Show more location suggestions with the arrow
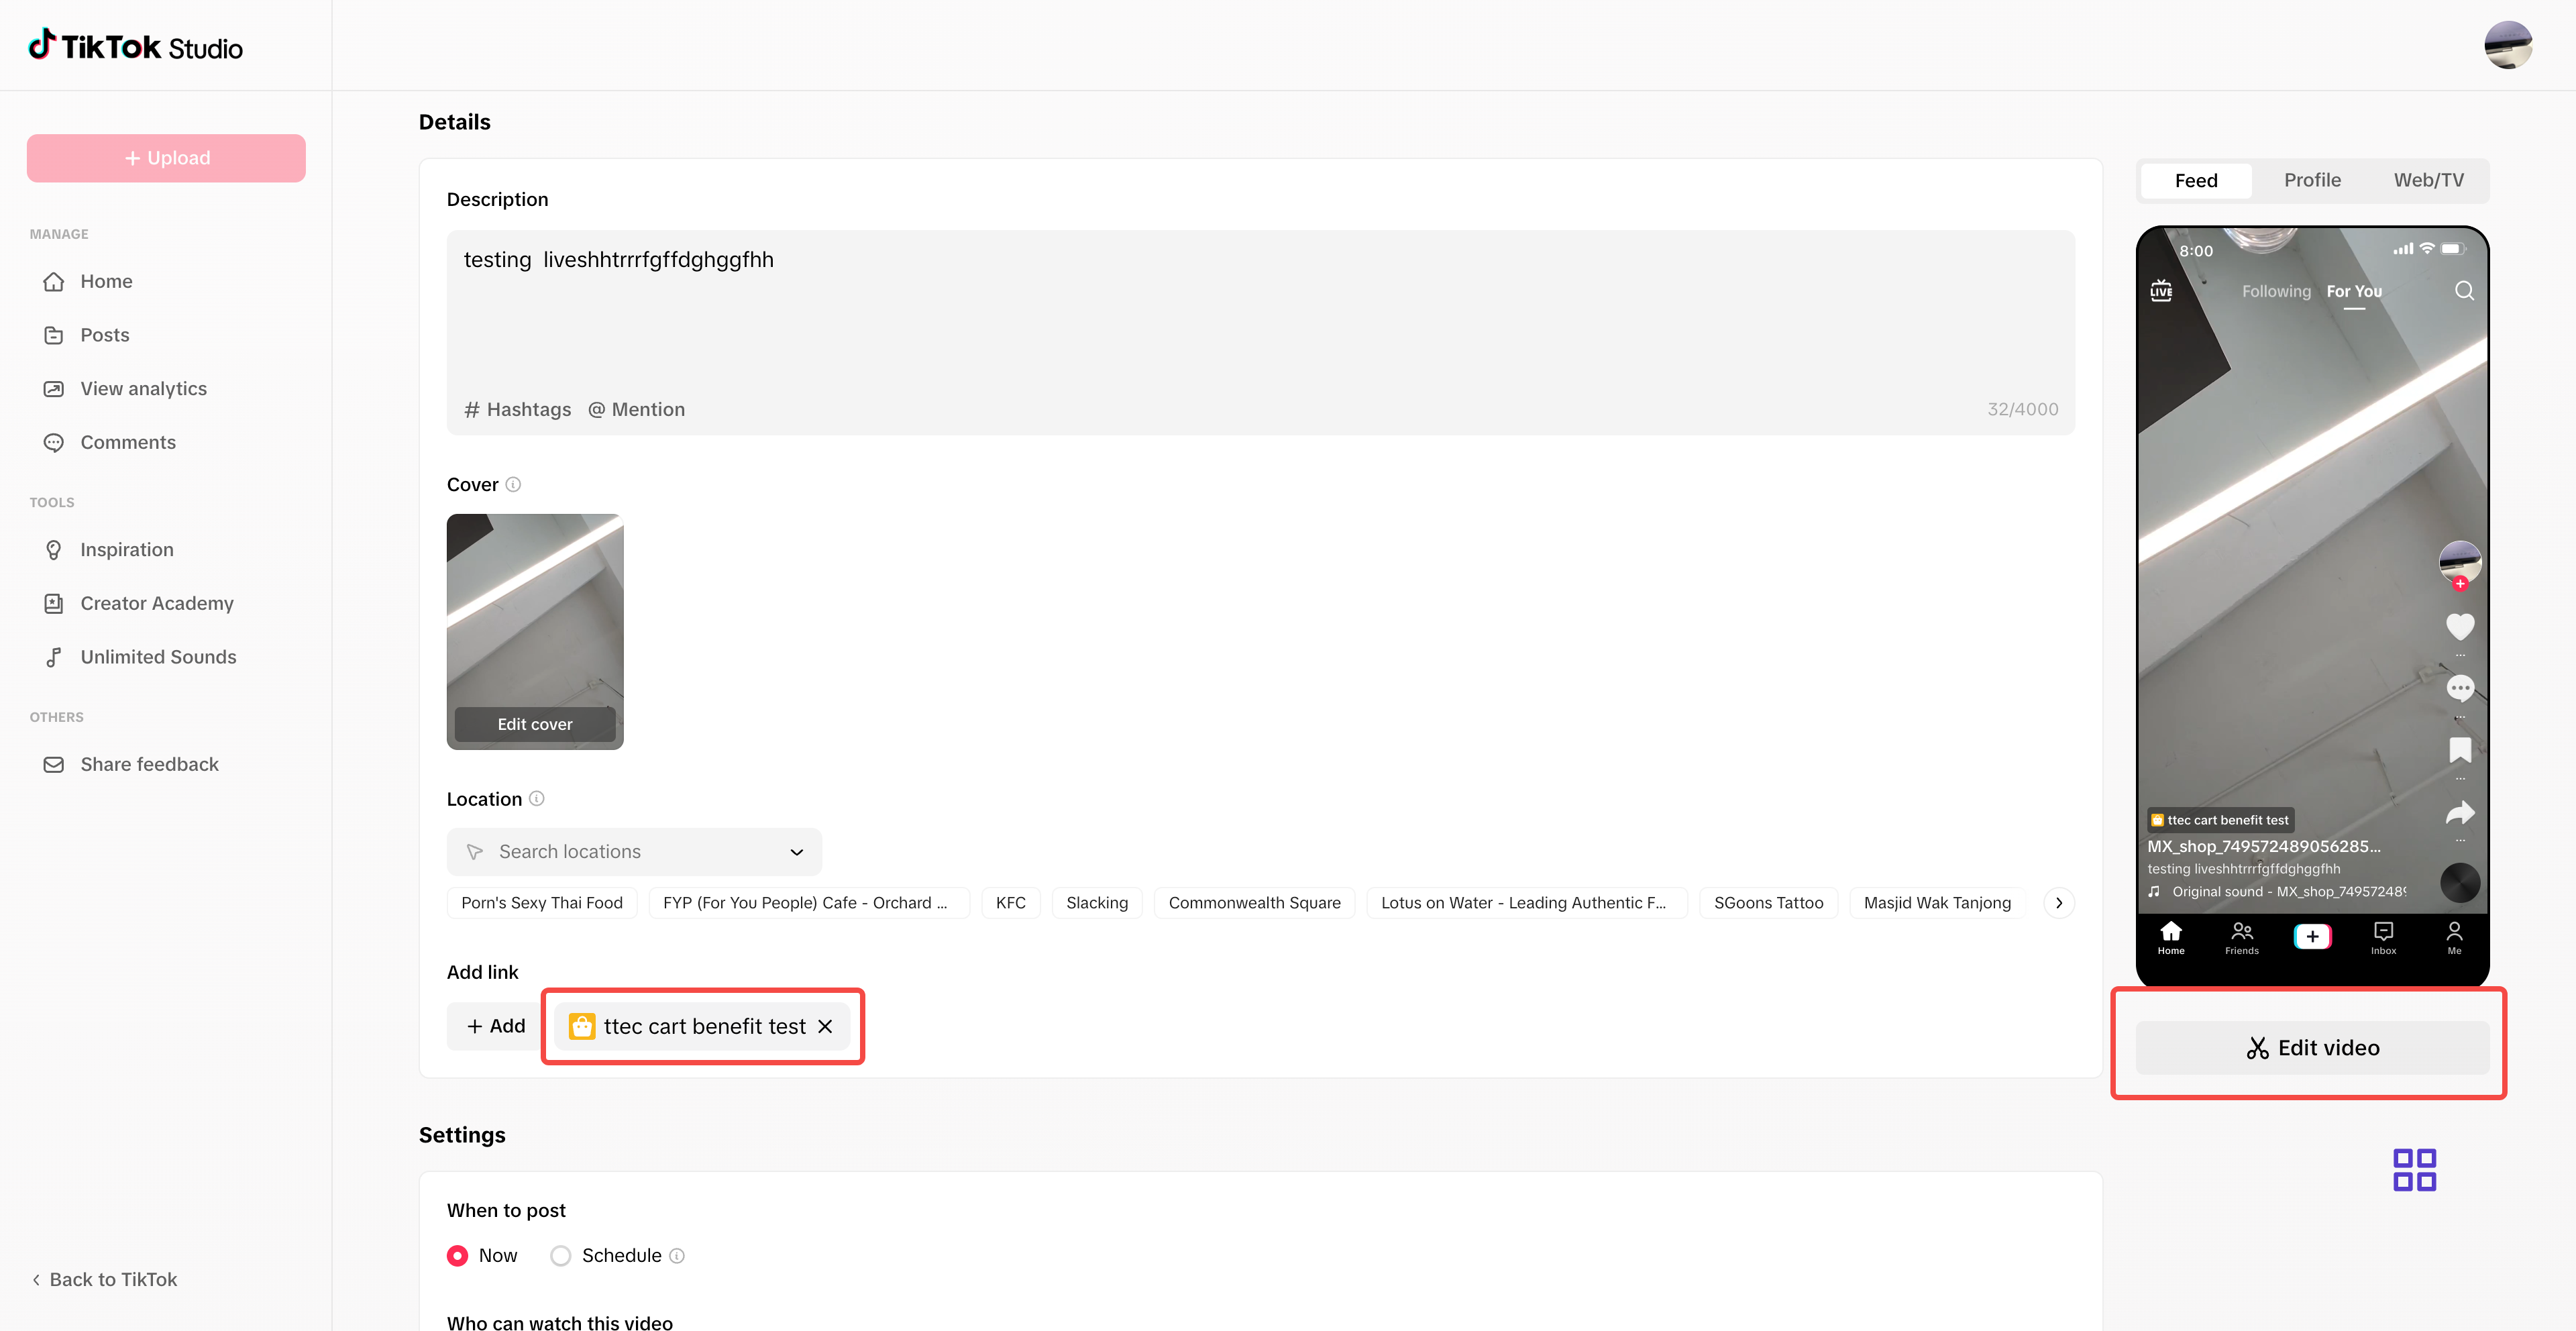Screen dimensions: 2576x1331 [x=2059, y=903]
